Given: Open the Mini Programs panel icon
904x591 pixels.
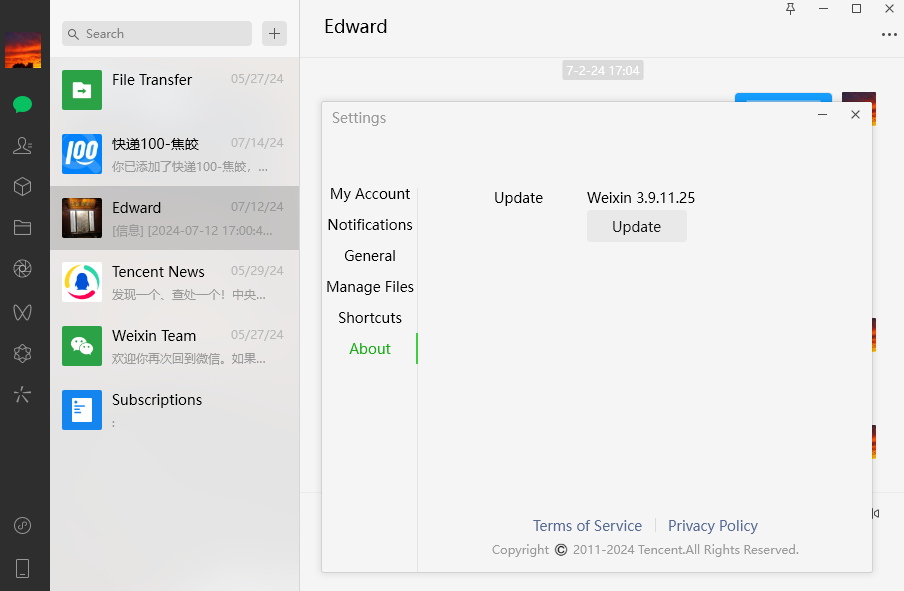Looking at the screenshot, I should pos(22,525).
